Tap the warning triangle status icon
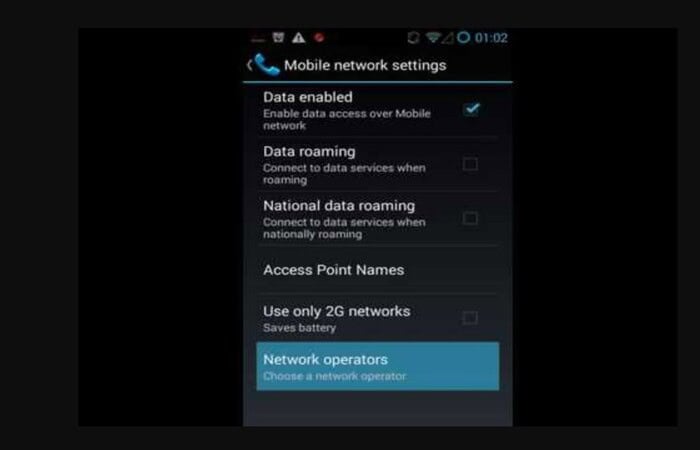 pyautogui.click(x=299, y=38)
